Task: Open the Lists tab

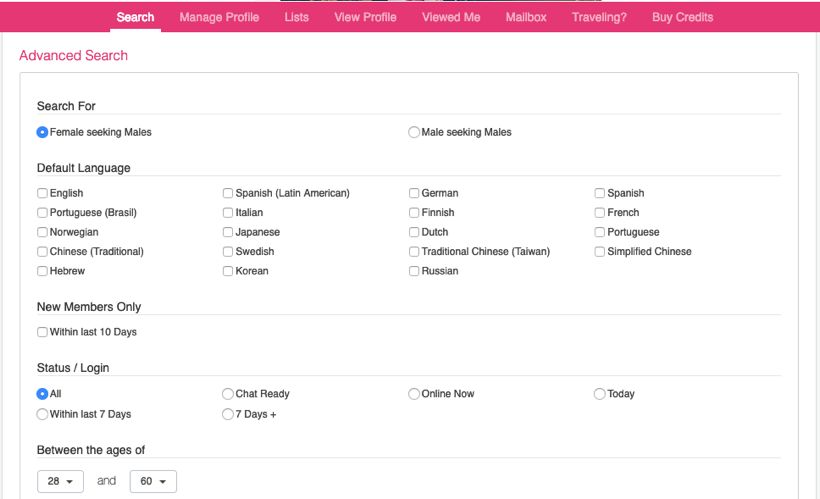Action: click(297, 17)
